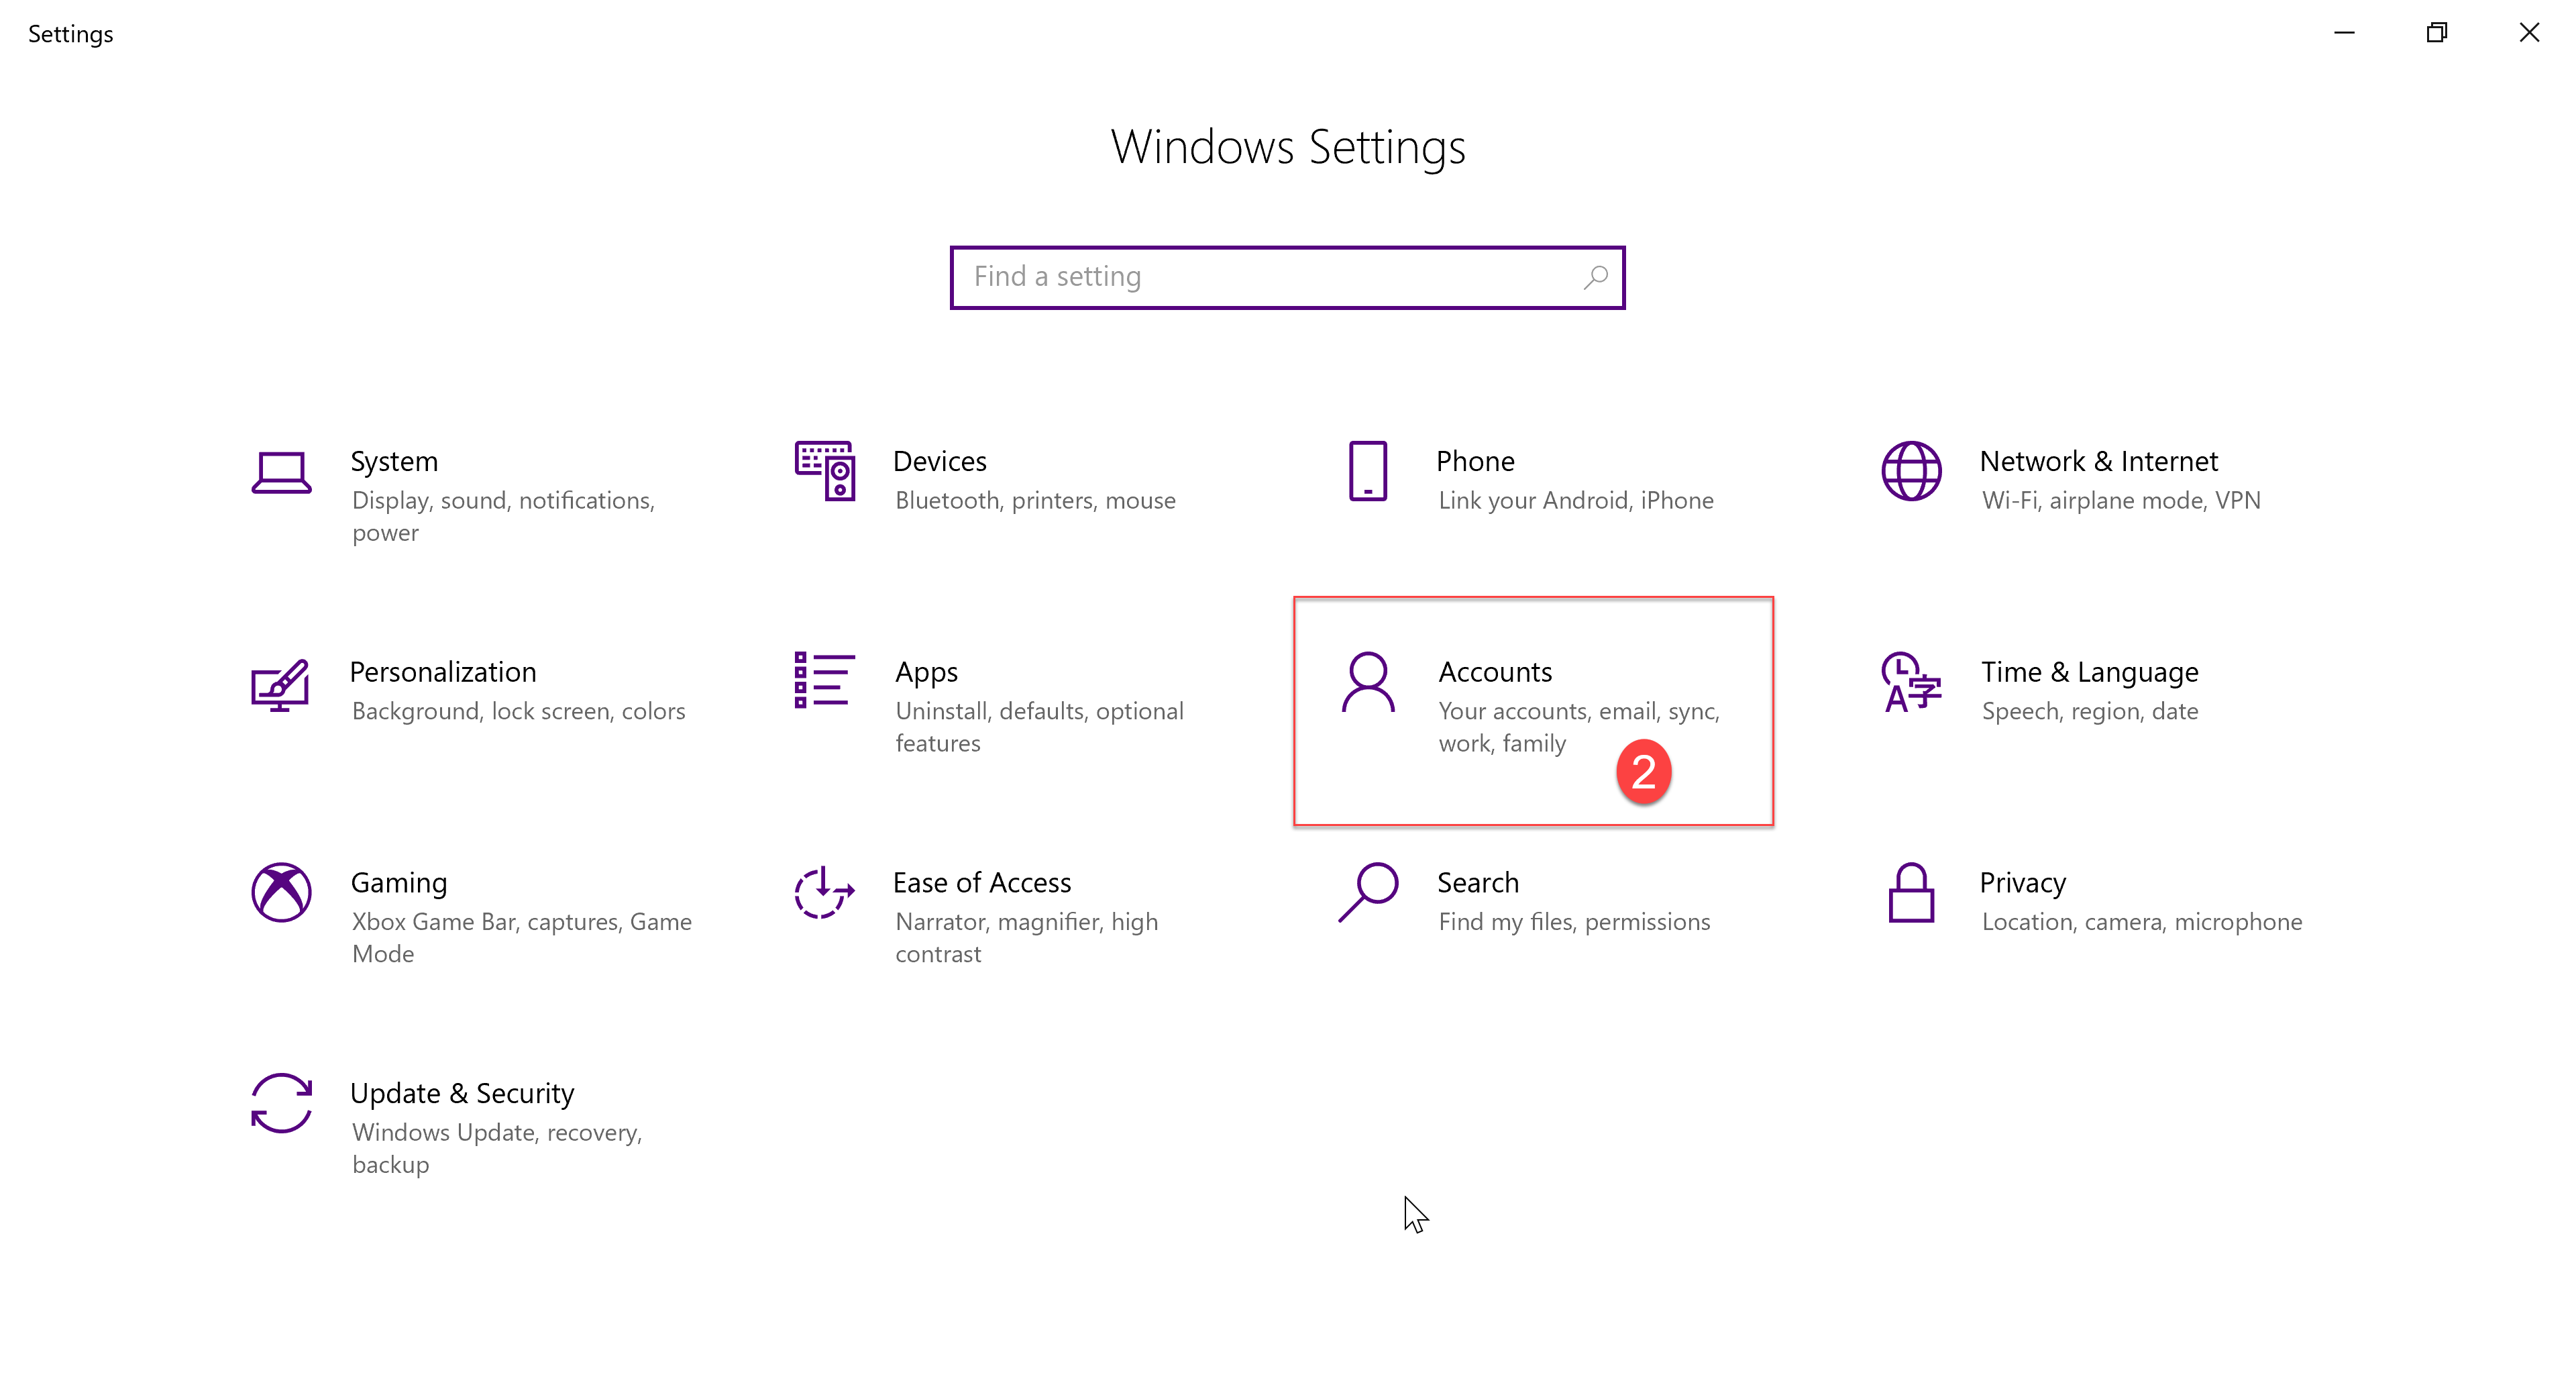
Task: Click the Update & Security refresh icon
Action: click(x=281, y=1103)
